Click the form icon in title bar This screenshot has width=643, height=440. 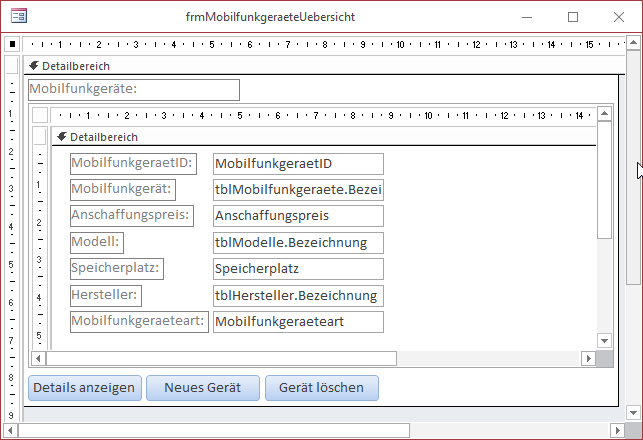[19, 16]
